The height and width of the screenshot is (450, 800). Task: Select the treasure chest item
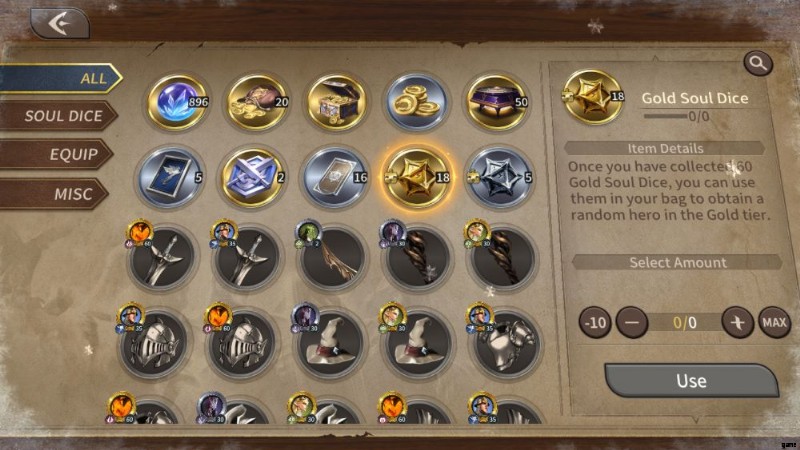pyautogui.click(x=336, y=102)
